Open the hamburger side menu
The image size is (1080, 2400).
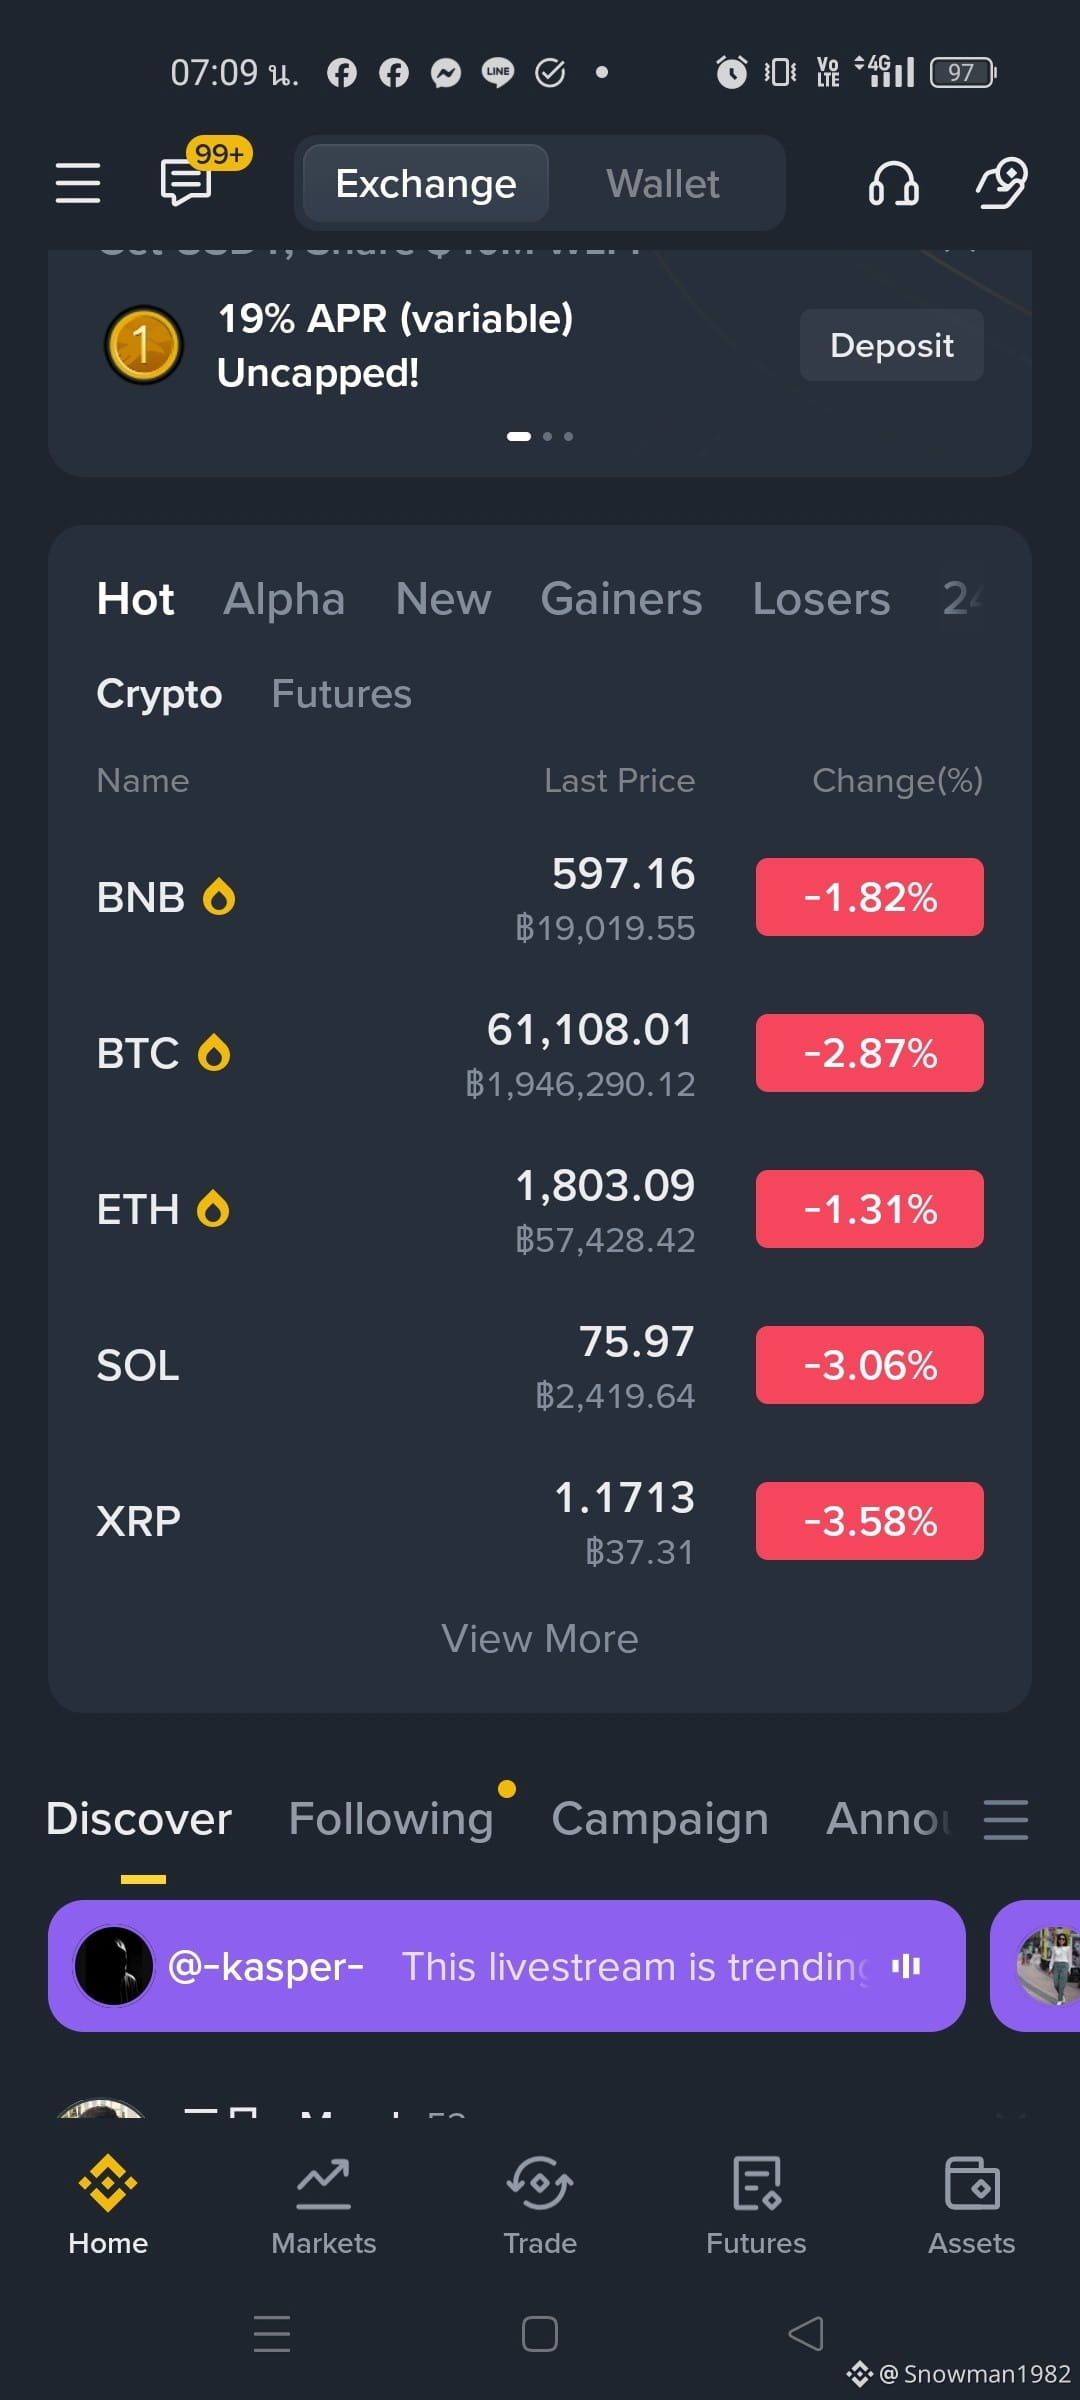point(77,183)
